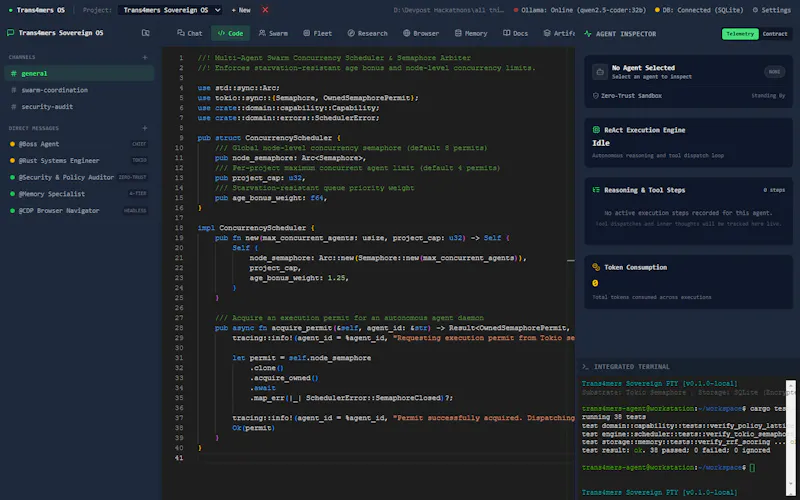Viewport: 800px width, 500px height.
Task: Click the agent avatar icon in No Agent Selected
Action: coord(600,72)
